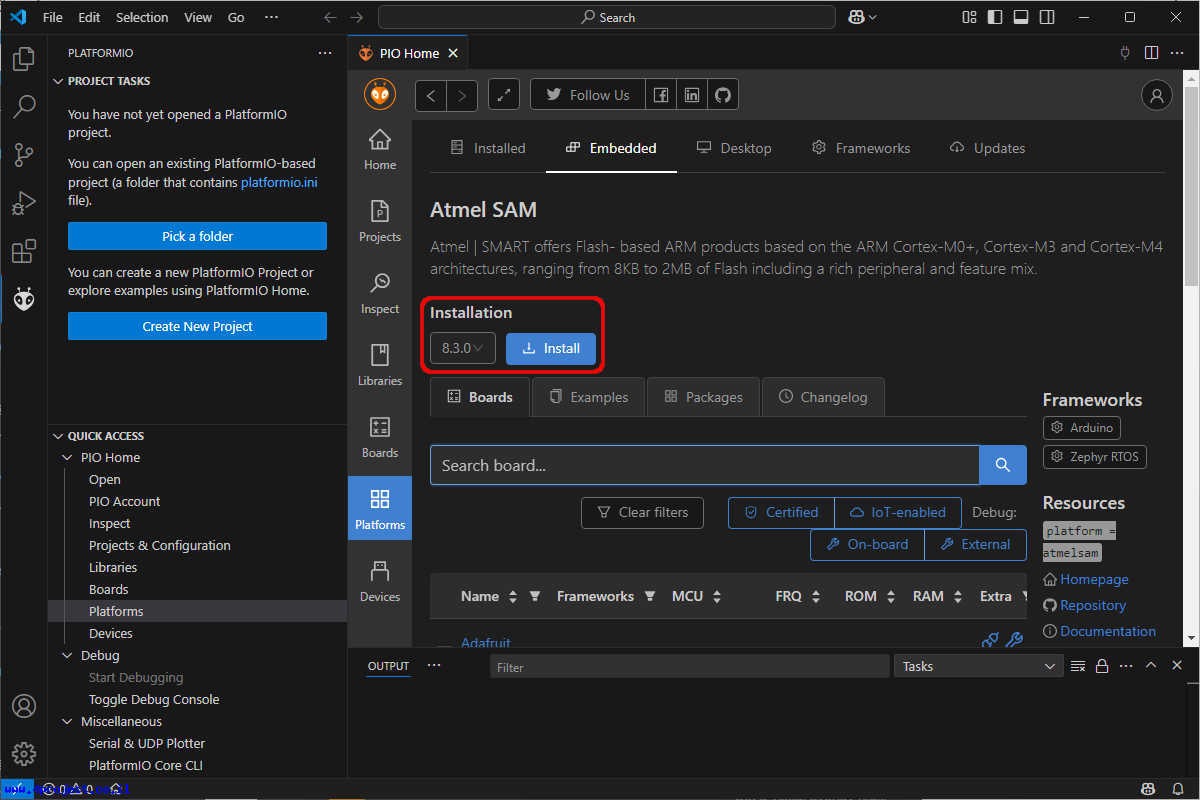Screen dimensions: 1200x800
Task: Collapse the QUICK ACCESS section
Action: [57, 436]
